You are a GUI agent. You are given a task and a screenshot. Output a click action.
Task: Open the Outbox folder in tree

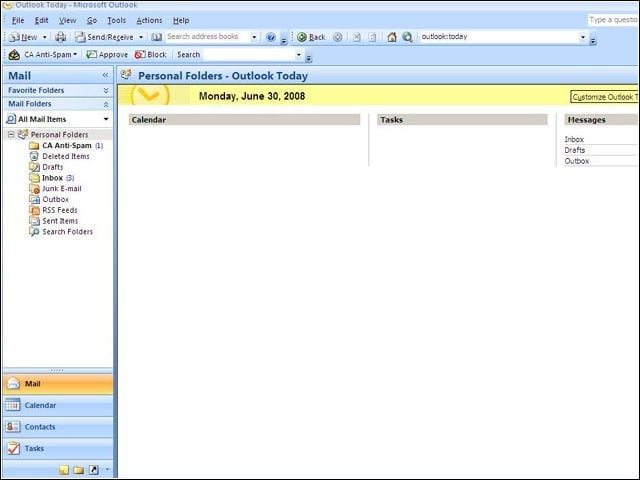(56, 199)
